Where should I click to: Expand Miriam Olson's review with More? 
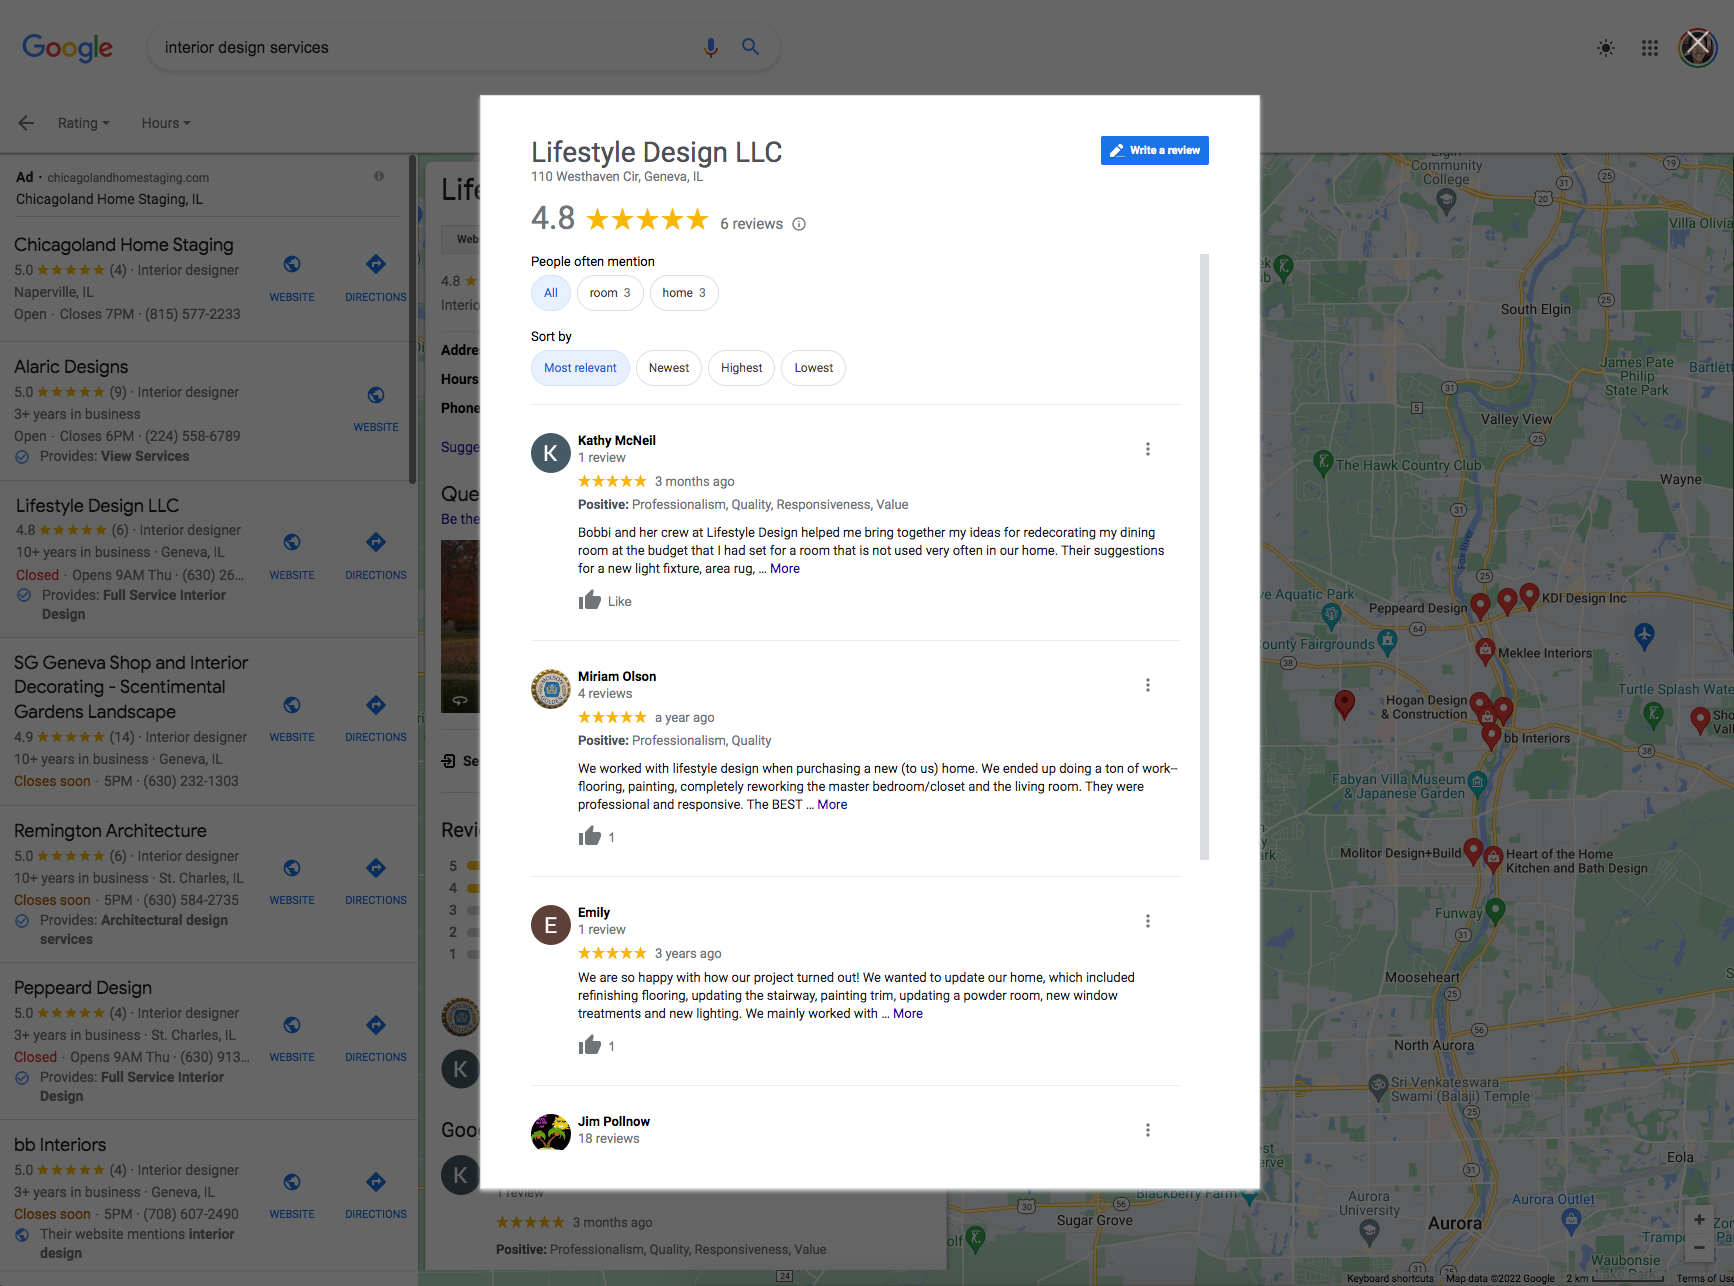pyautogui.click(x=832, y=805)
